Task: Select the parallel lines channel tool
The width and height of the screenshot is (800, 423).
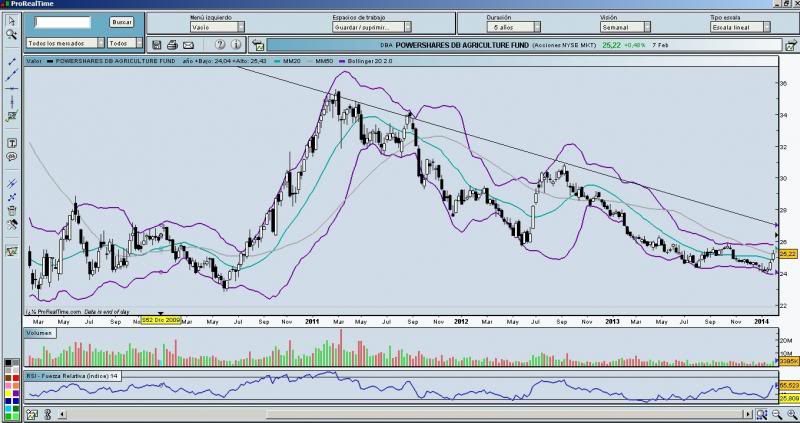Action: click(12, 183)
